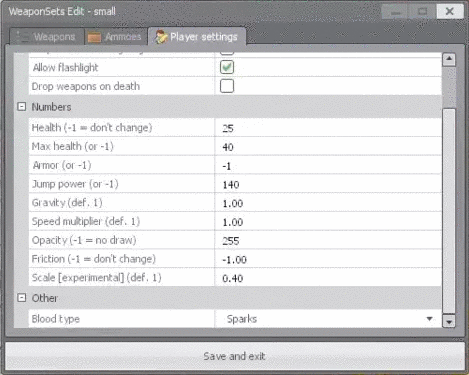
Task: Edit the Health value field
Action: [x=328, y=128]
